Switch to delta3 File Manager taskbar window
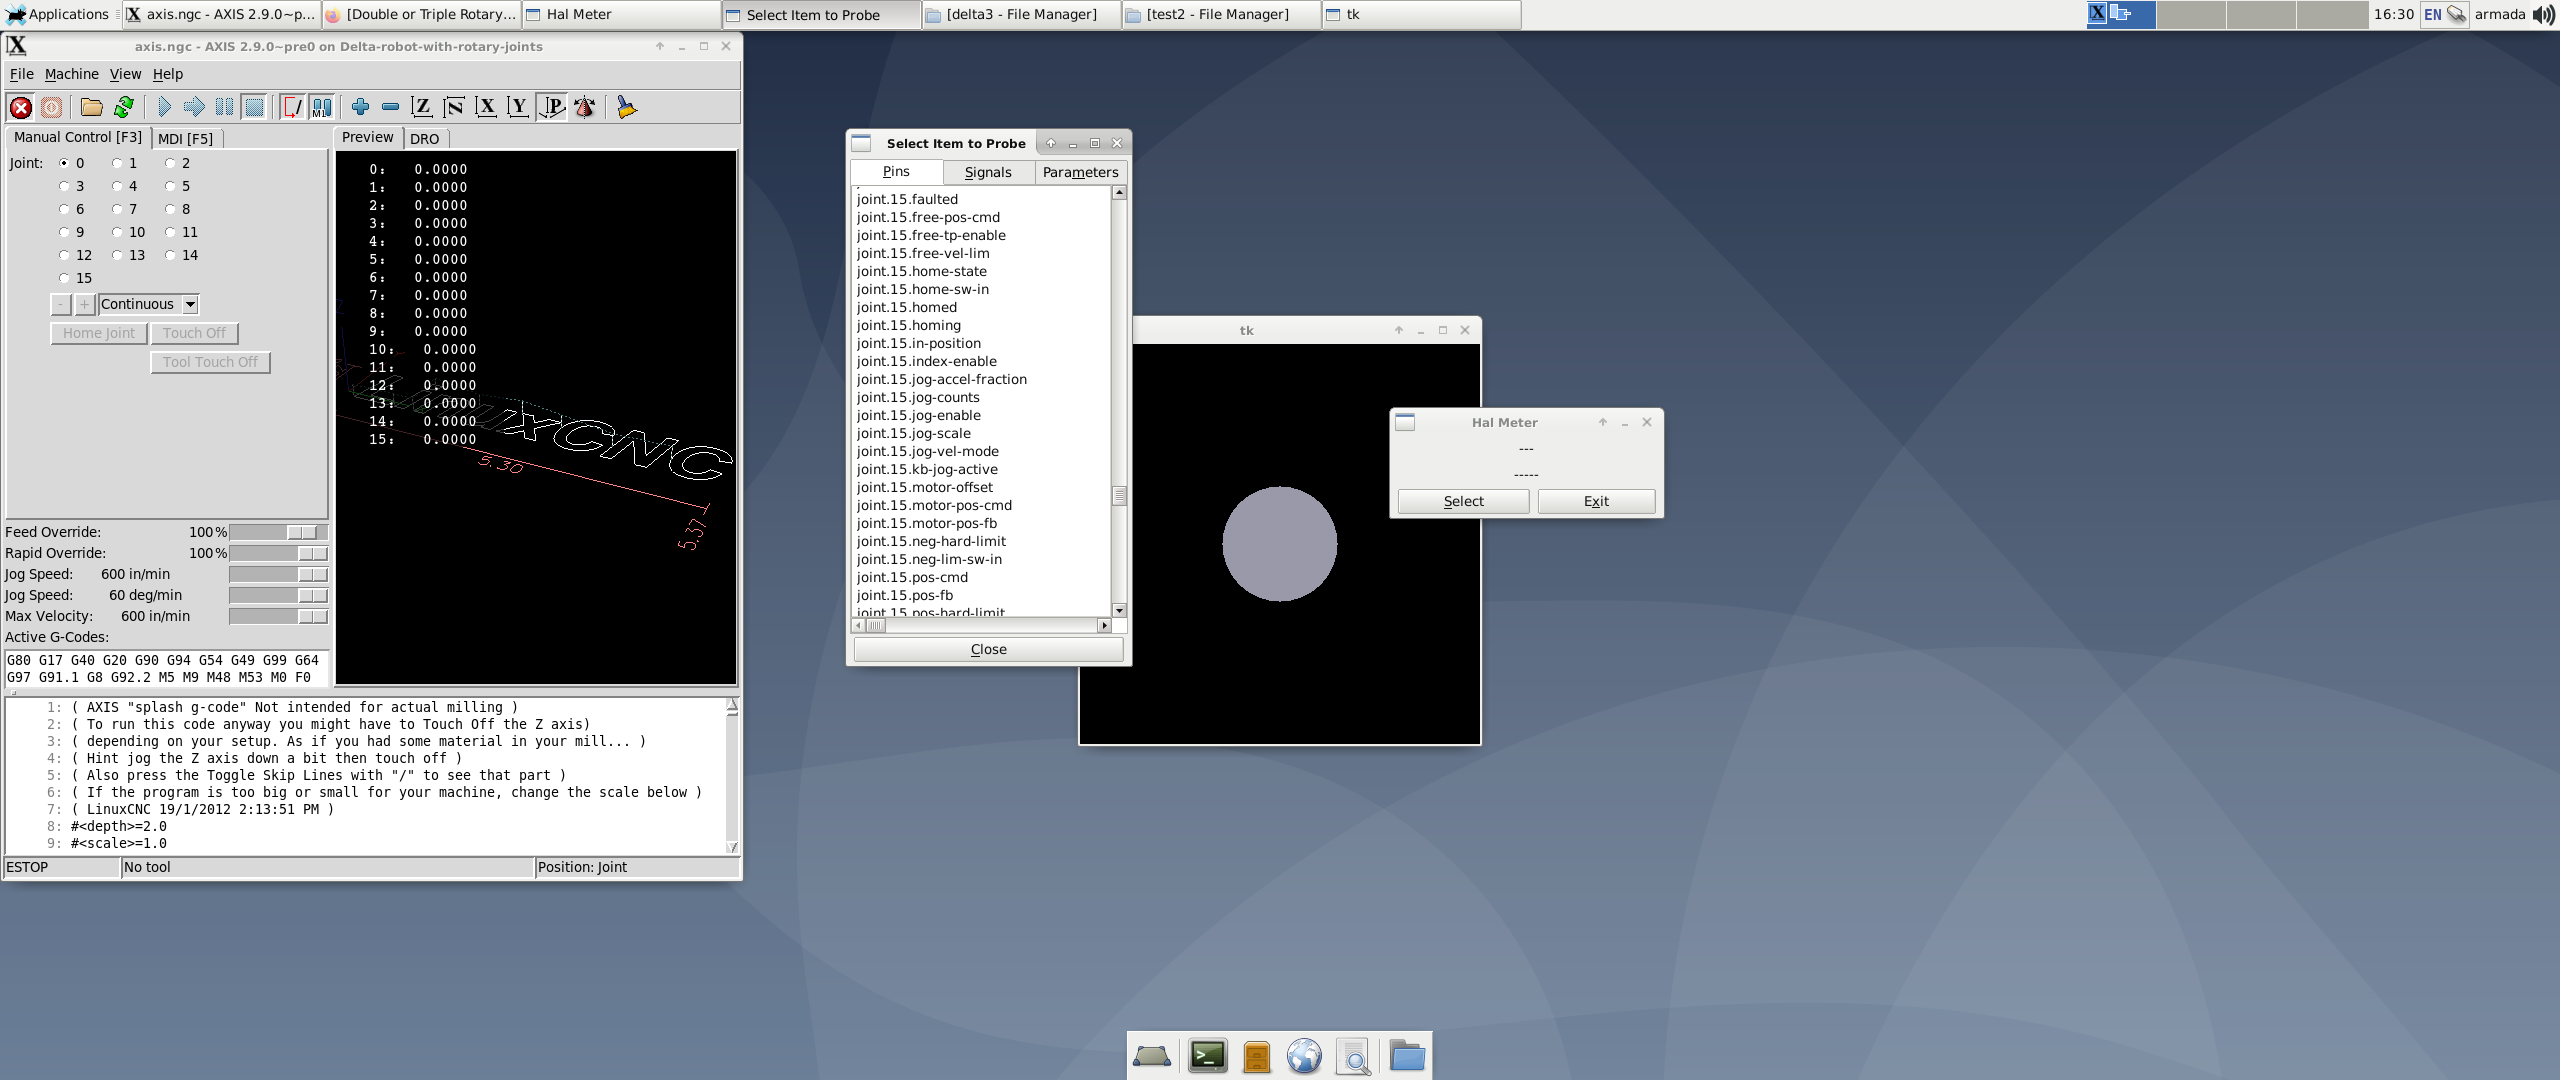2560x1080 pixels. [x=1021, y=14]
